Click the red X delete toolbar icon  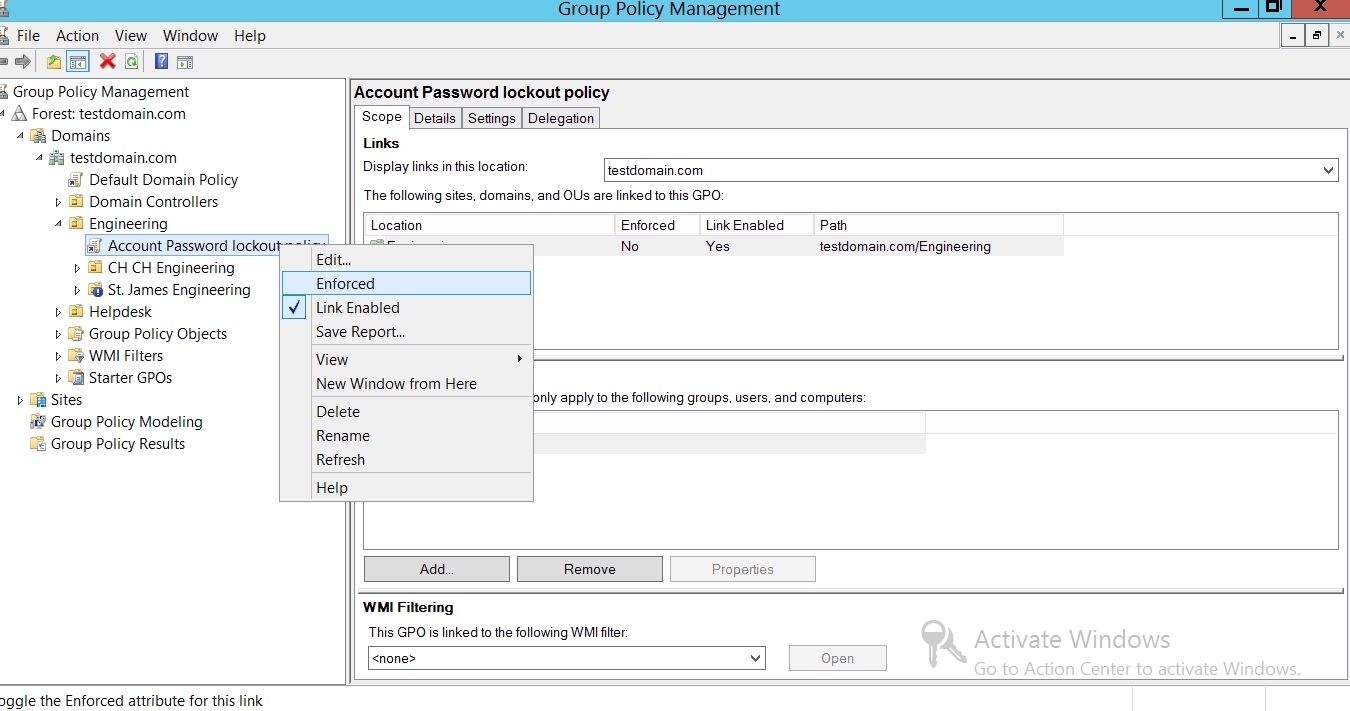(x=107, y=62)
